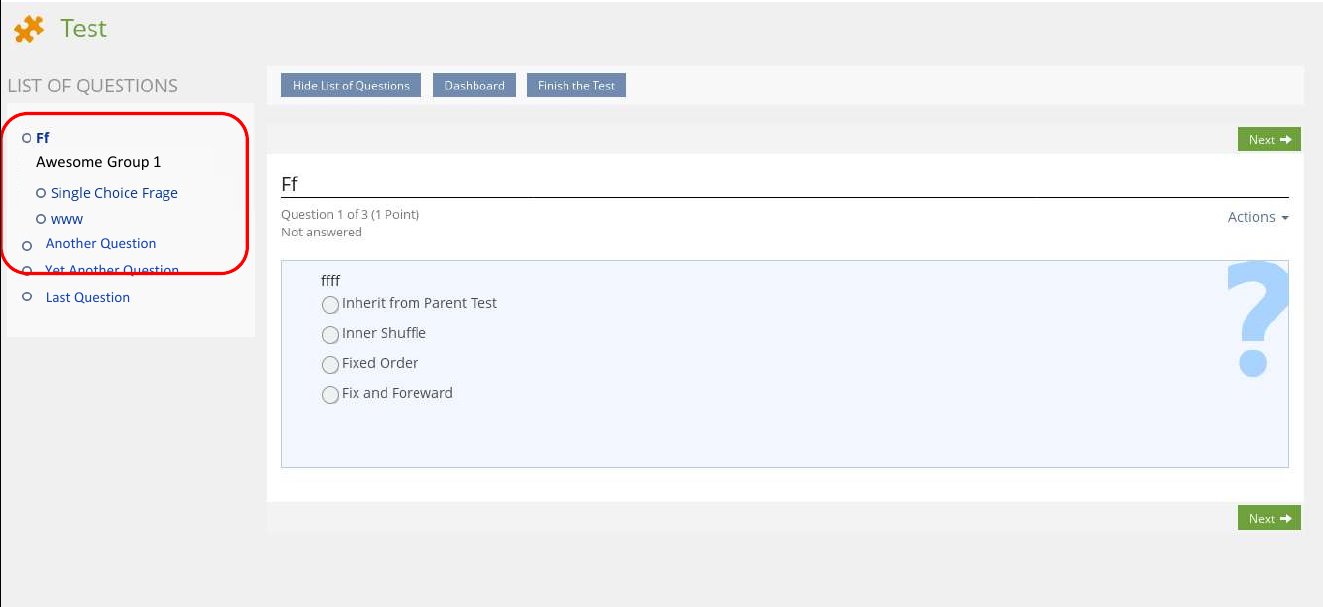The image size is (1323, 607).
Task: Open the Actions dropdown menu
Action: click(1257, 217)
